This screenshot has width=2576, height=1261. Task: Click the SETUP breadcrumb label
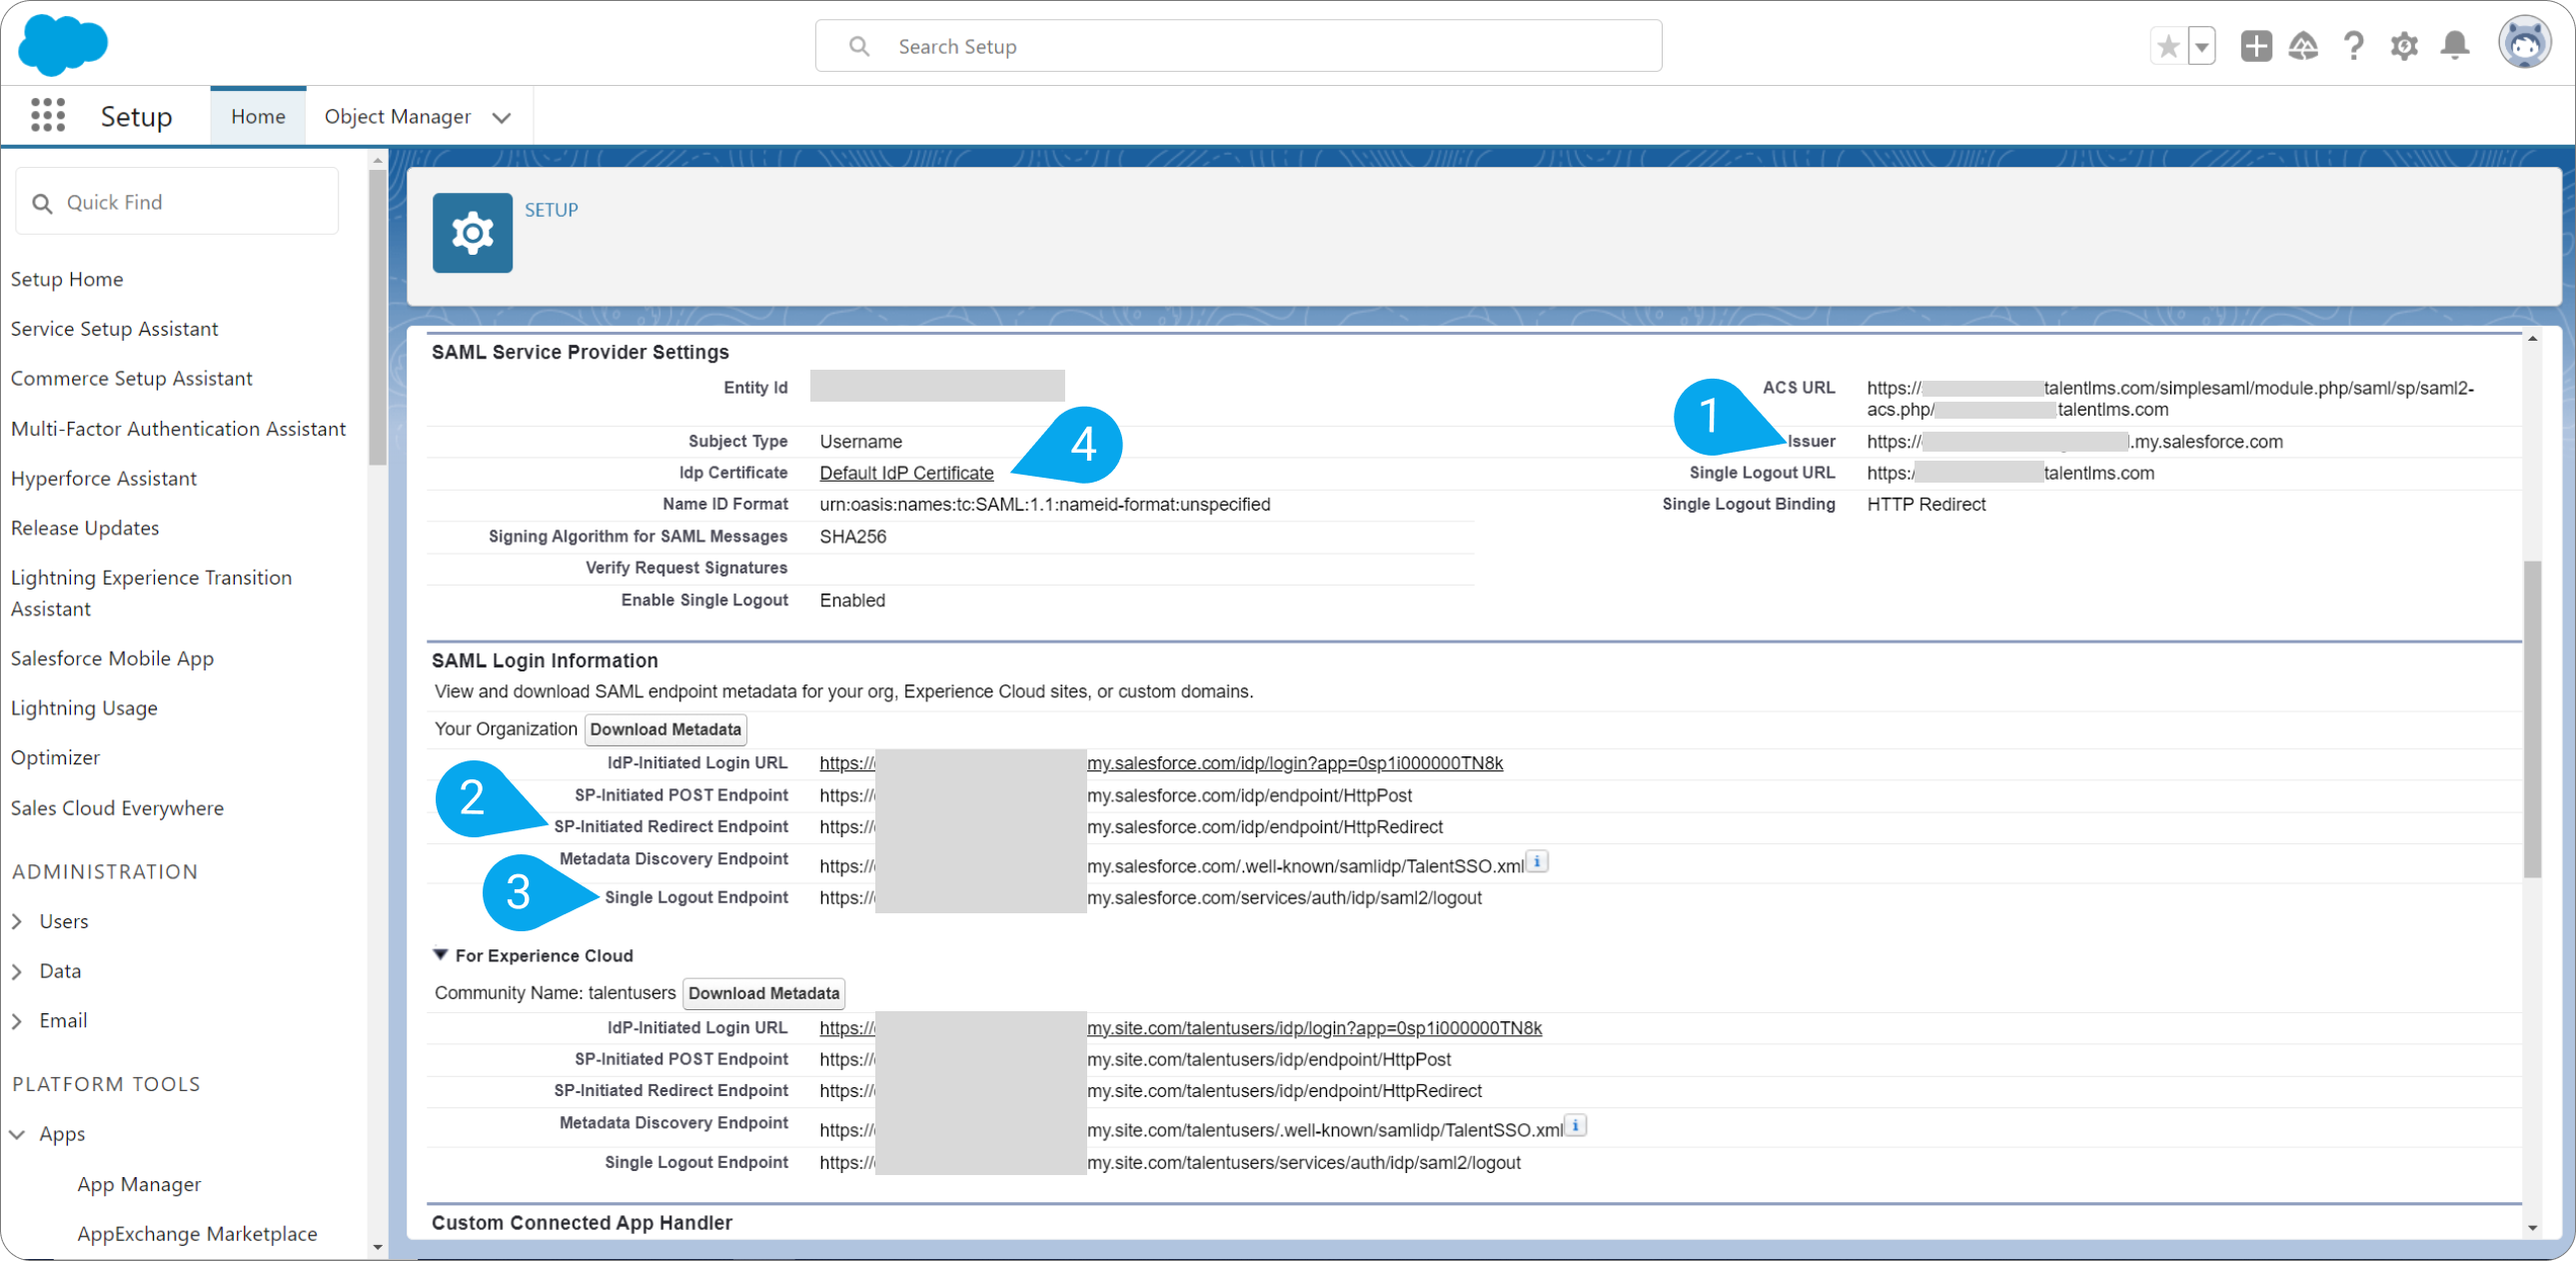tap(551, 210)
